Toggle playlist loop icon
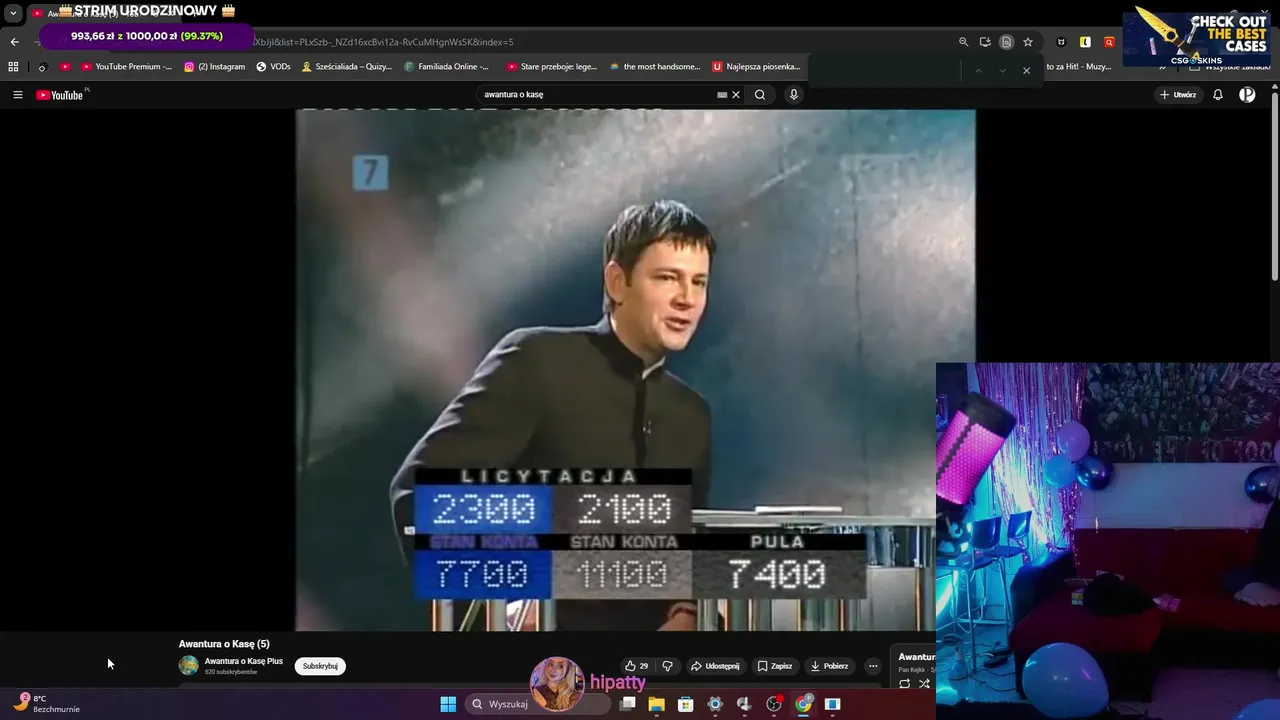This screenshot has height=720, width=1280. tap(904, 684)
